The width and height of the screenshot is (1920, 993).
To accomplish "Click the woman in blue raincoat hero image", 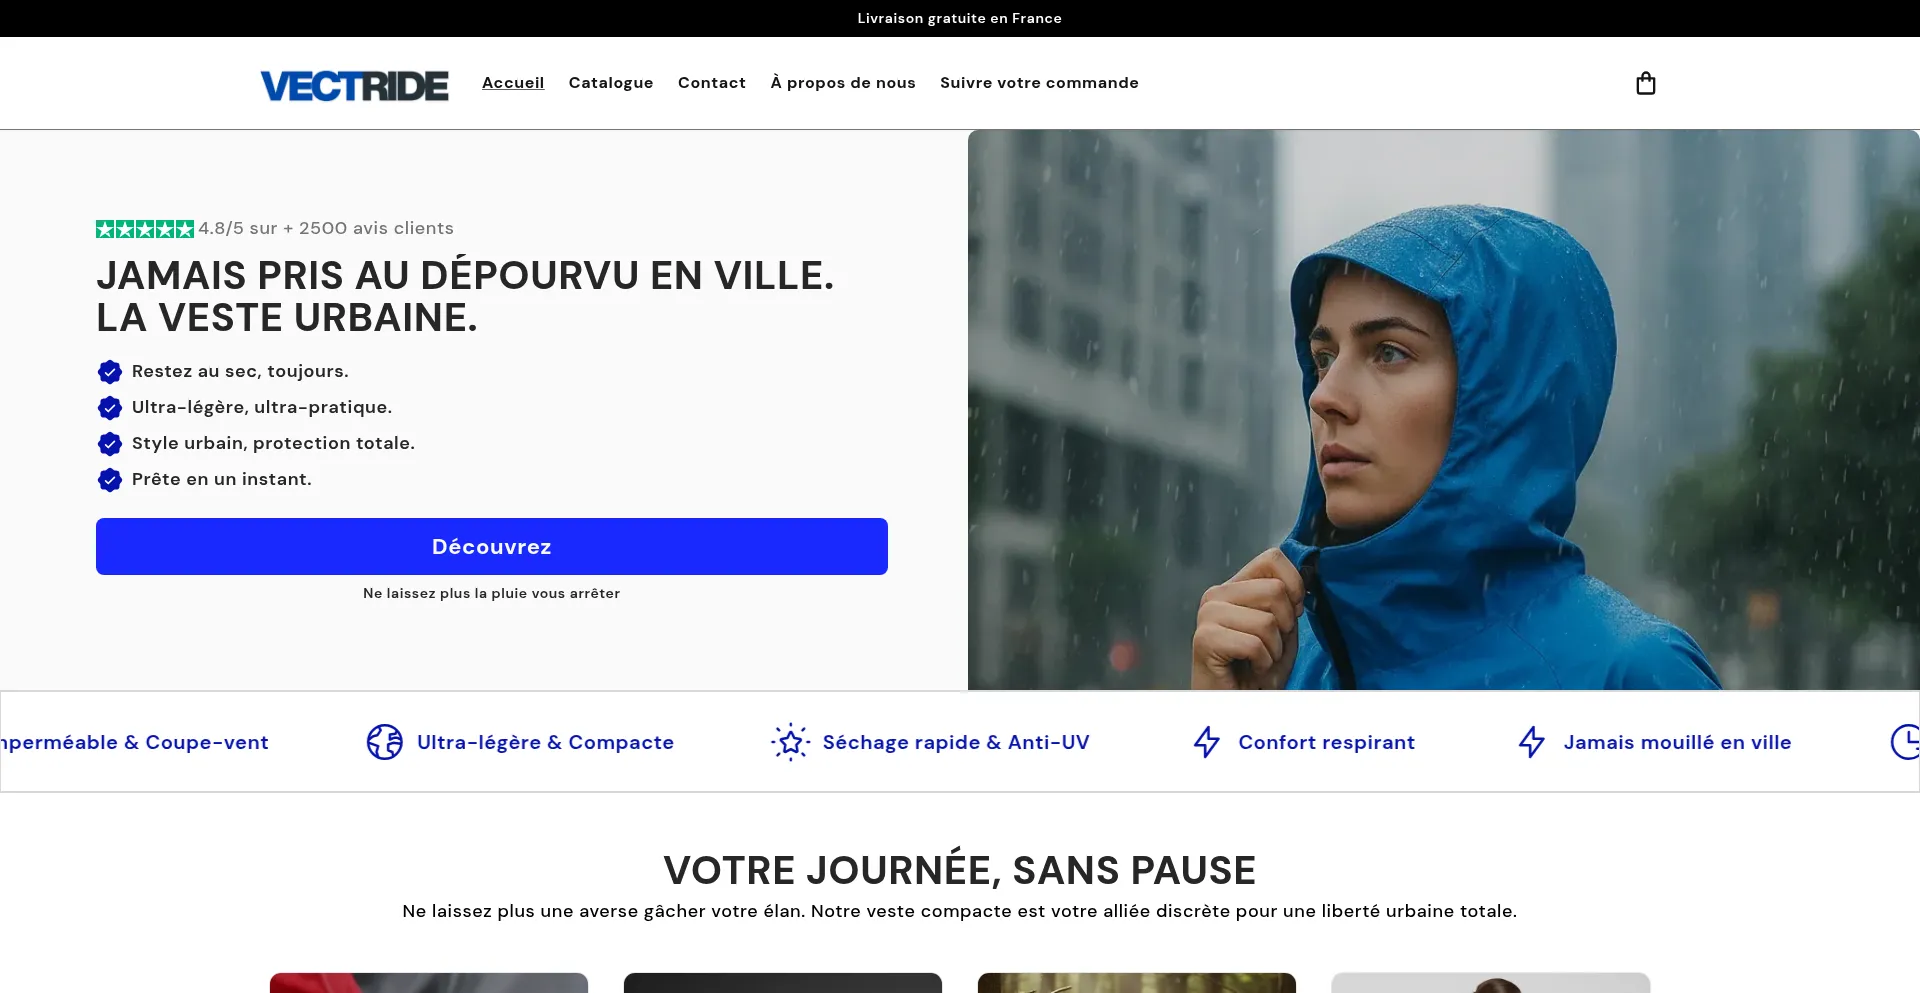I will pos(1444,410).
